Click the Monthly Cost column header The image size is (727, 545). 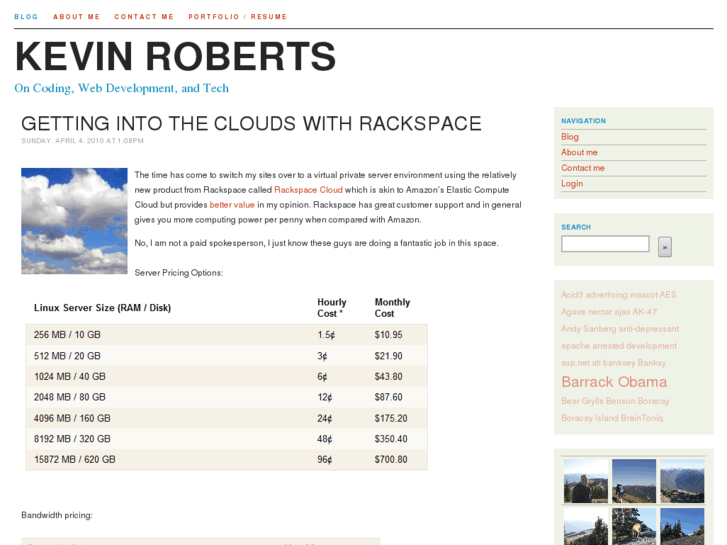(392, 308)
